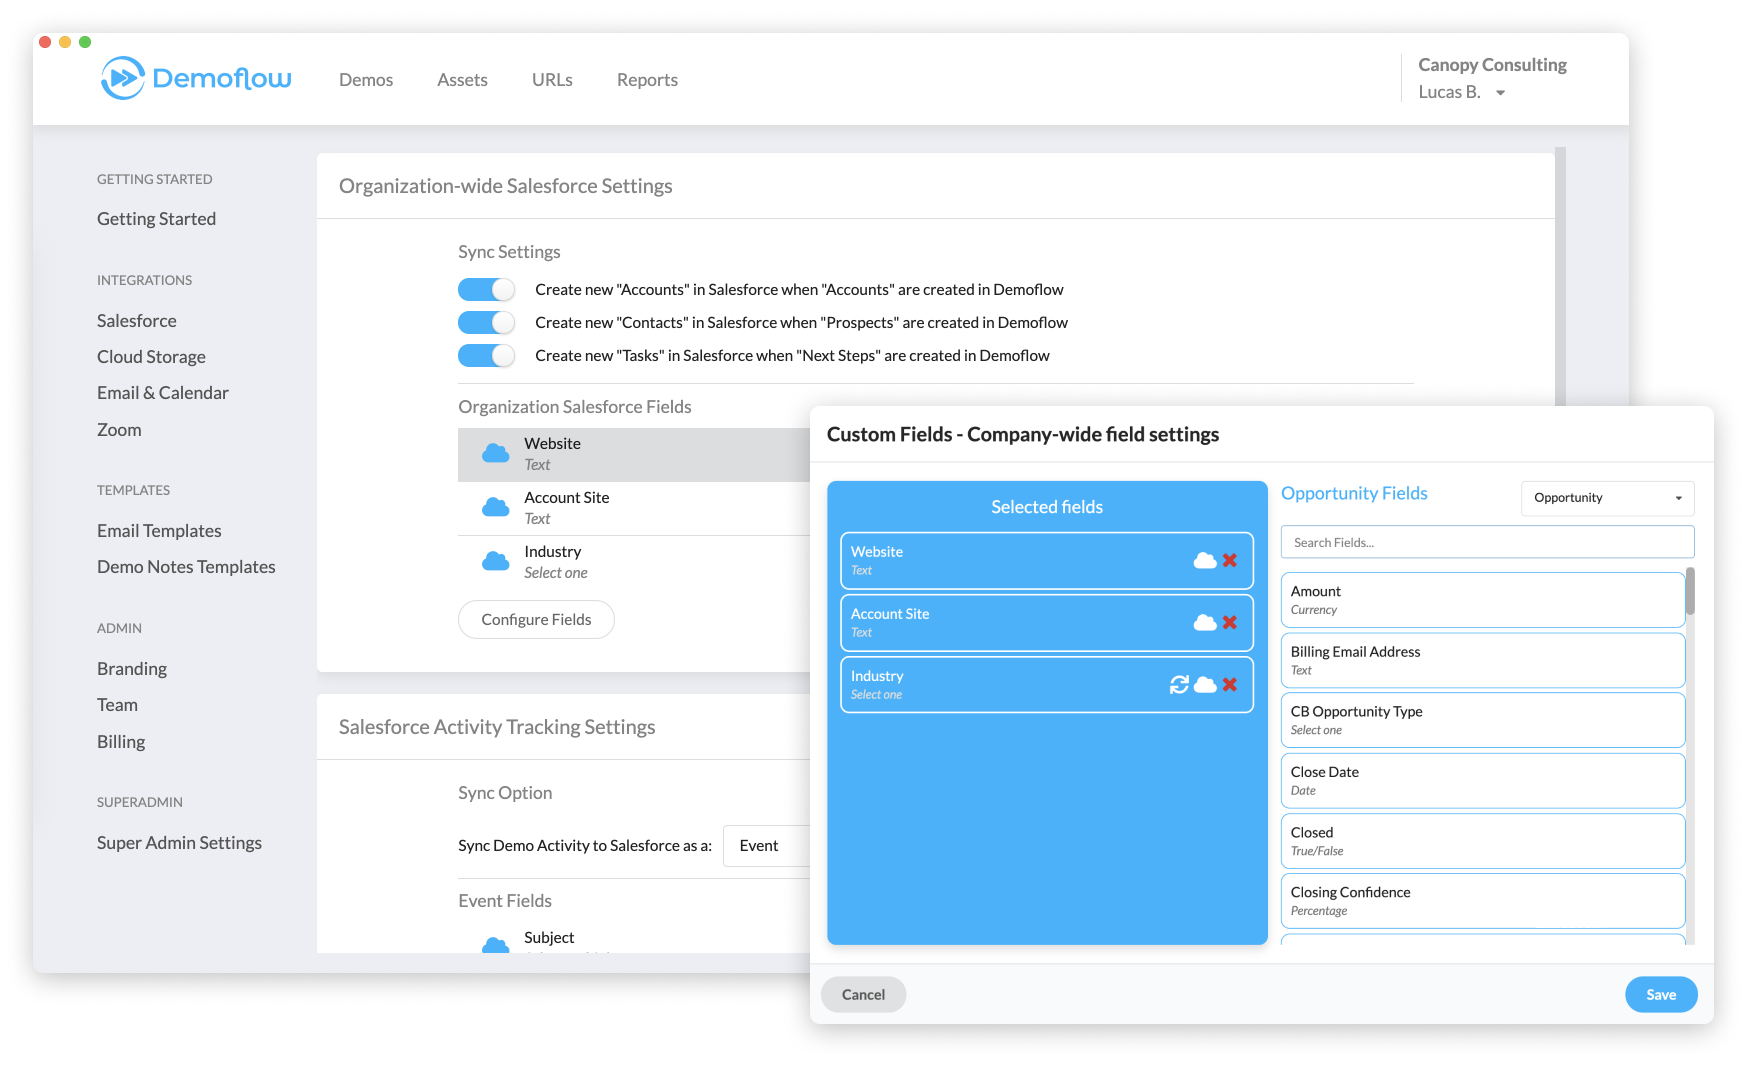Open Email & Calendar integration

[x=163, y=393]
